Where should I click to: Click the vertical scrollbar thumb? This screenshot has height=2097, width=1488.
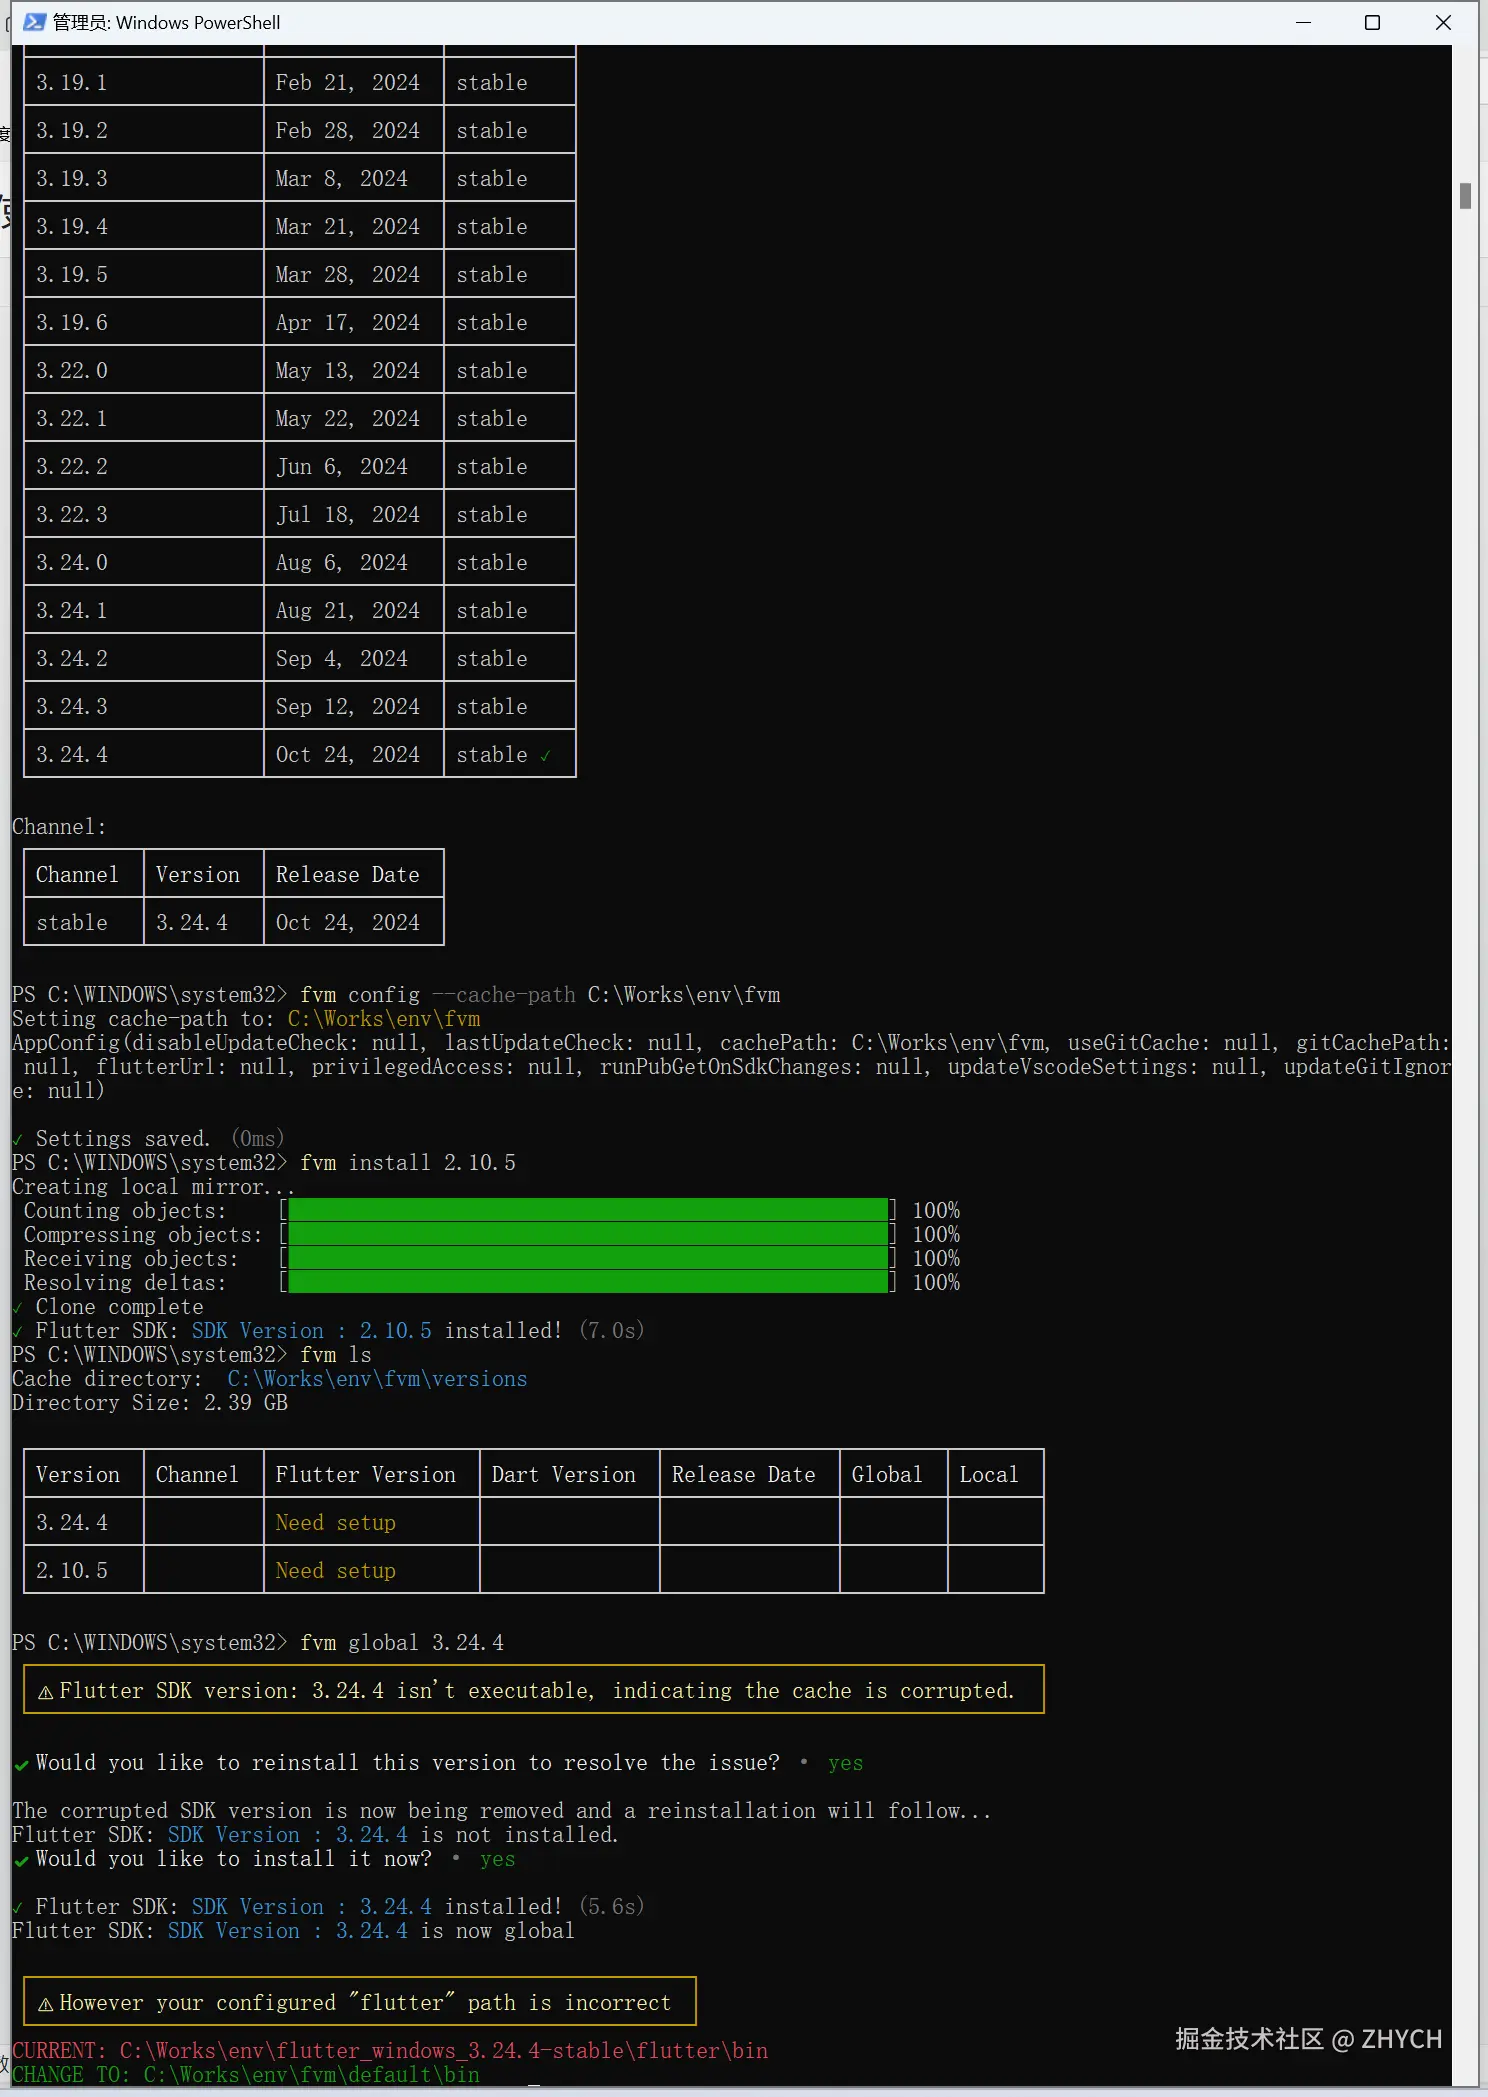click(1465, 196)
